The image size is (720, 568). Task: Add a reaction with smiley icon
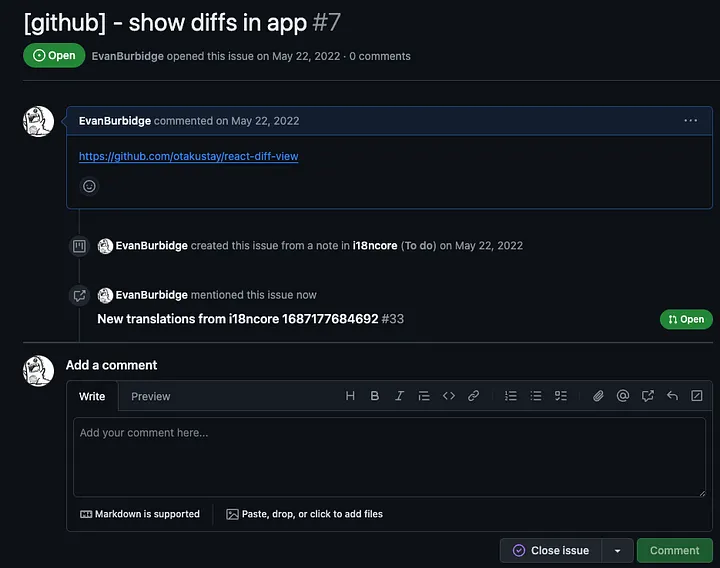coord(89,186)
